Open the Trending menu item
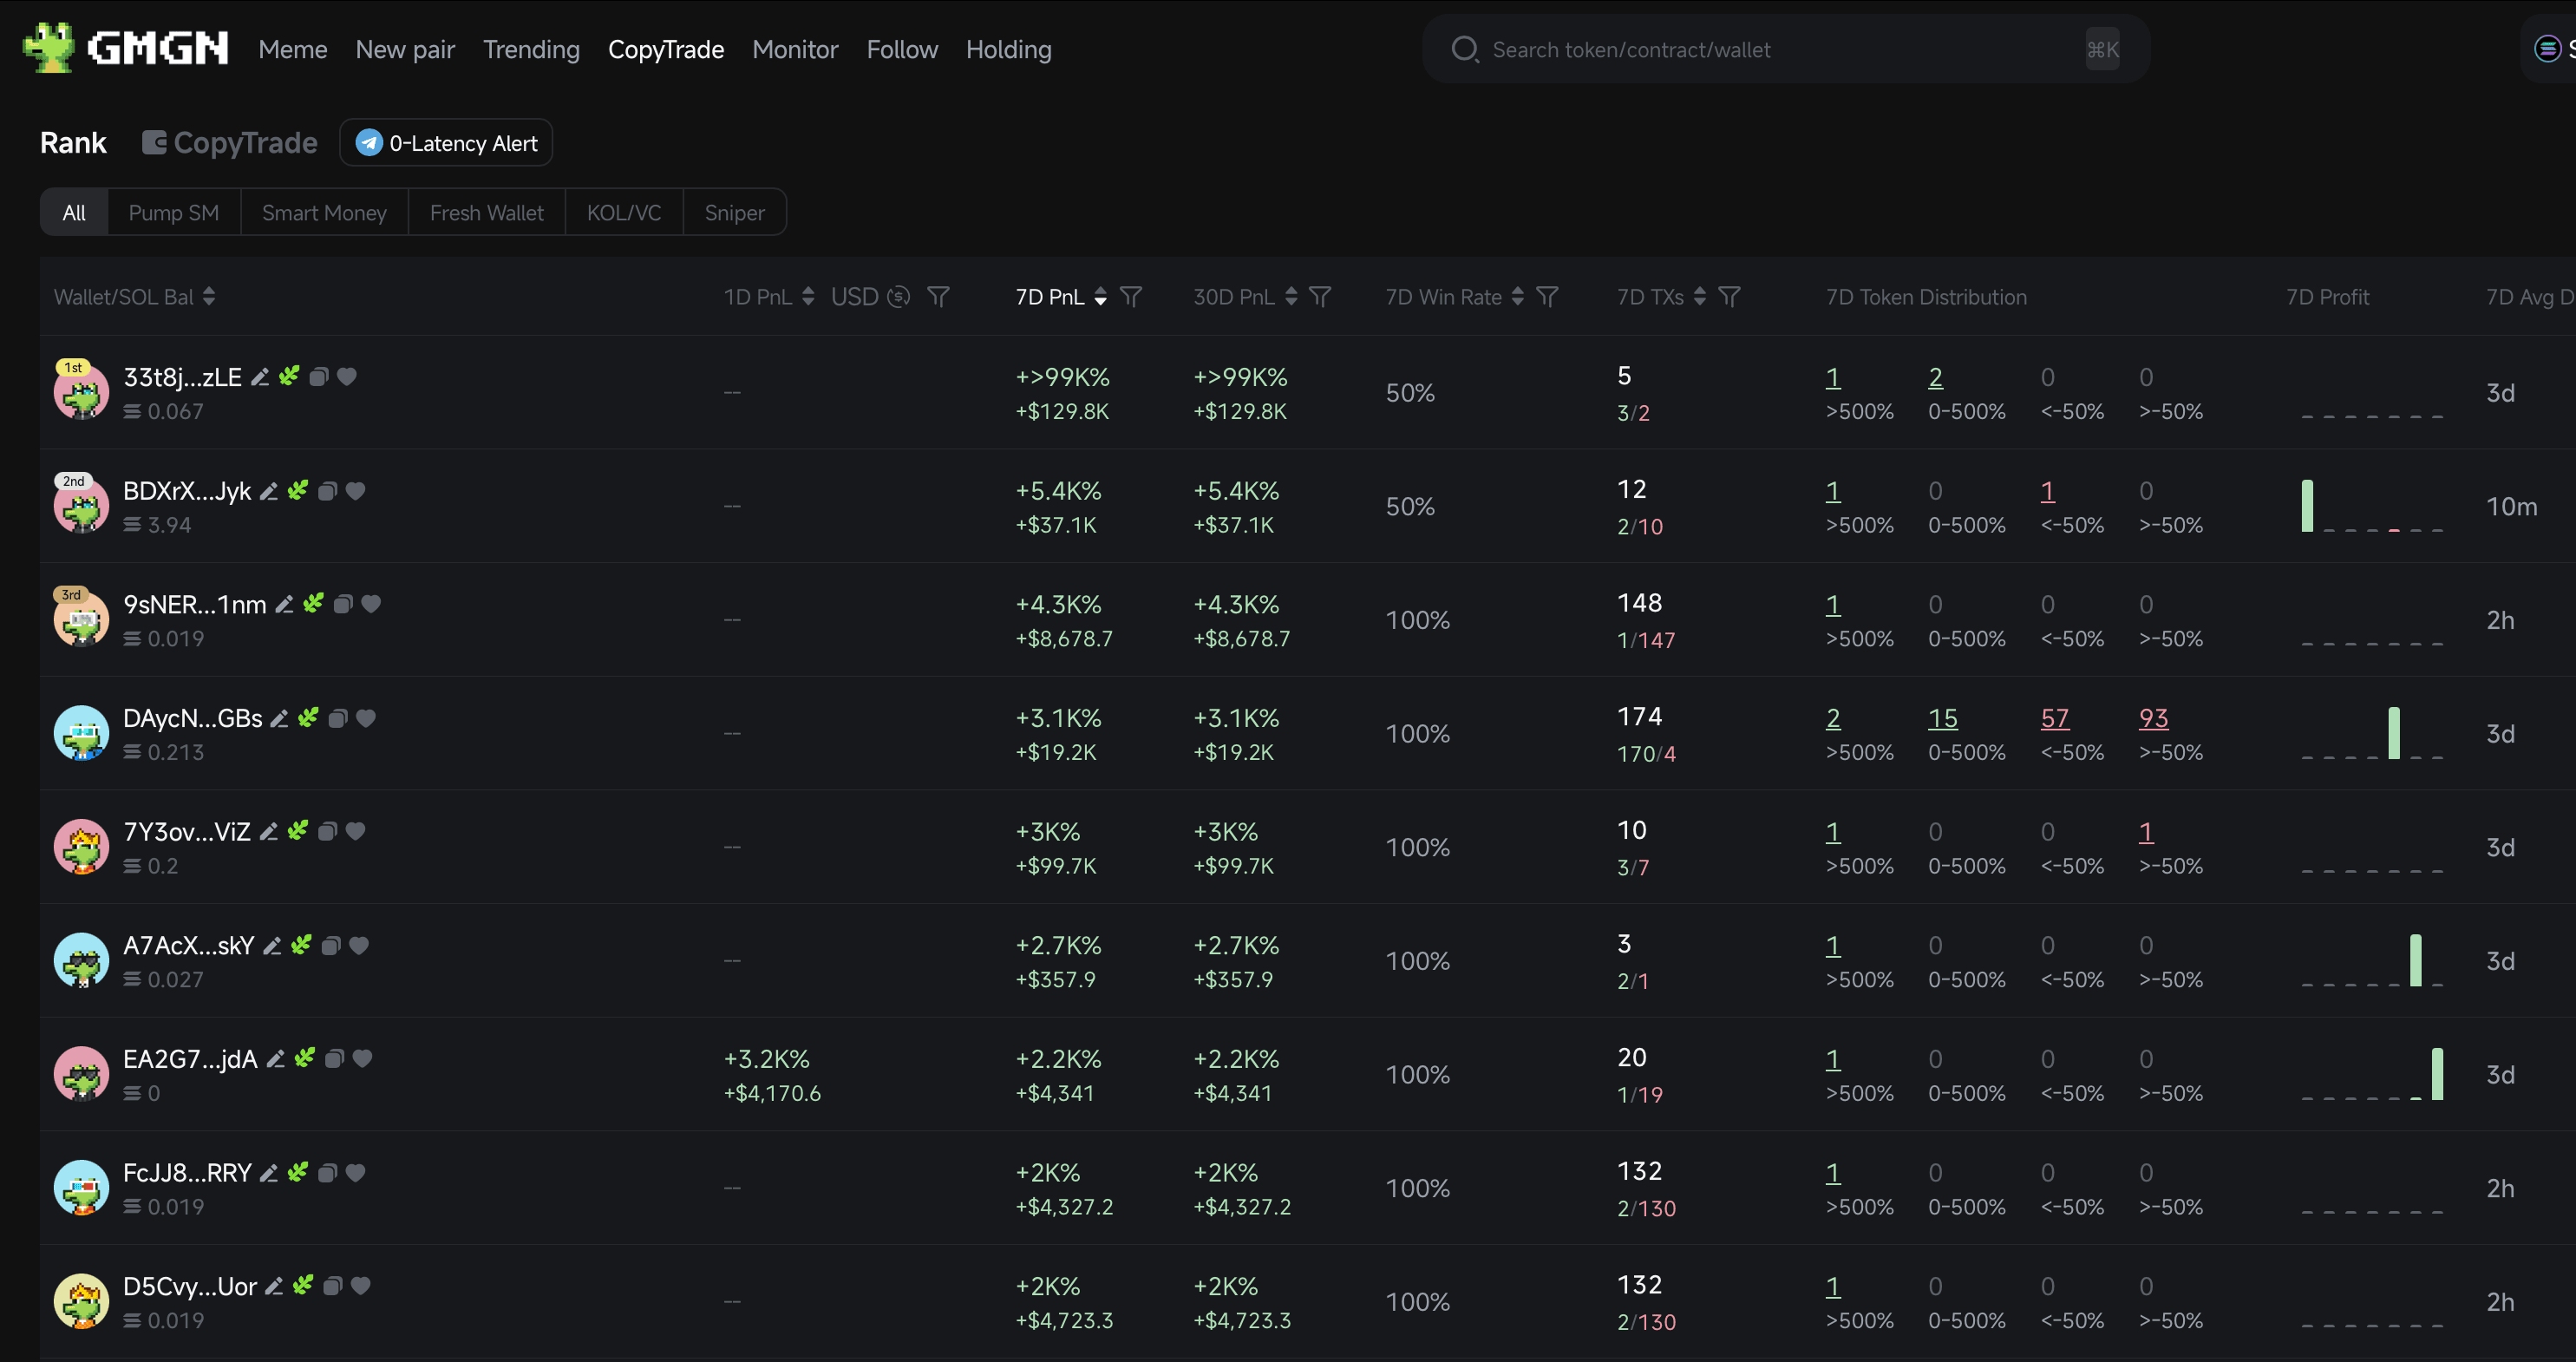 tap(531, 49)
